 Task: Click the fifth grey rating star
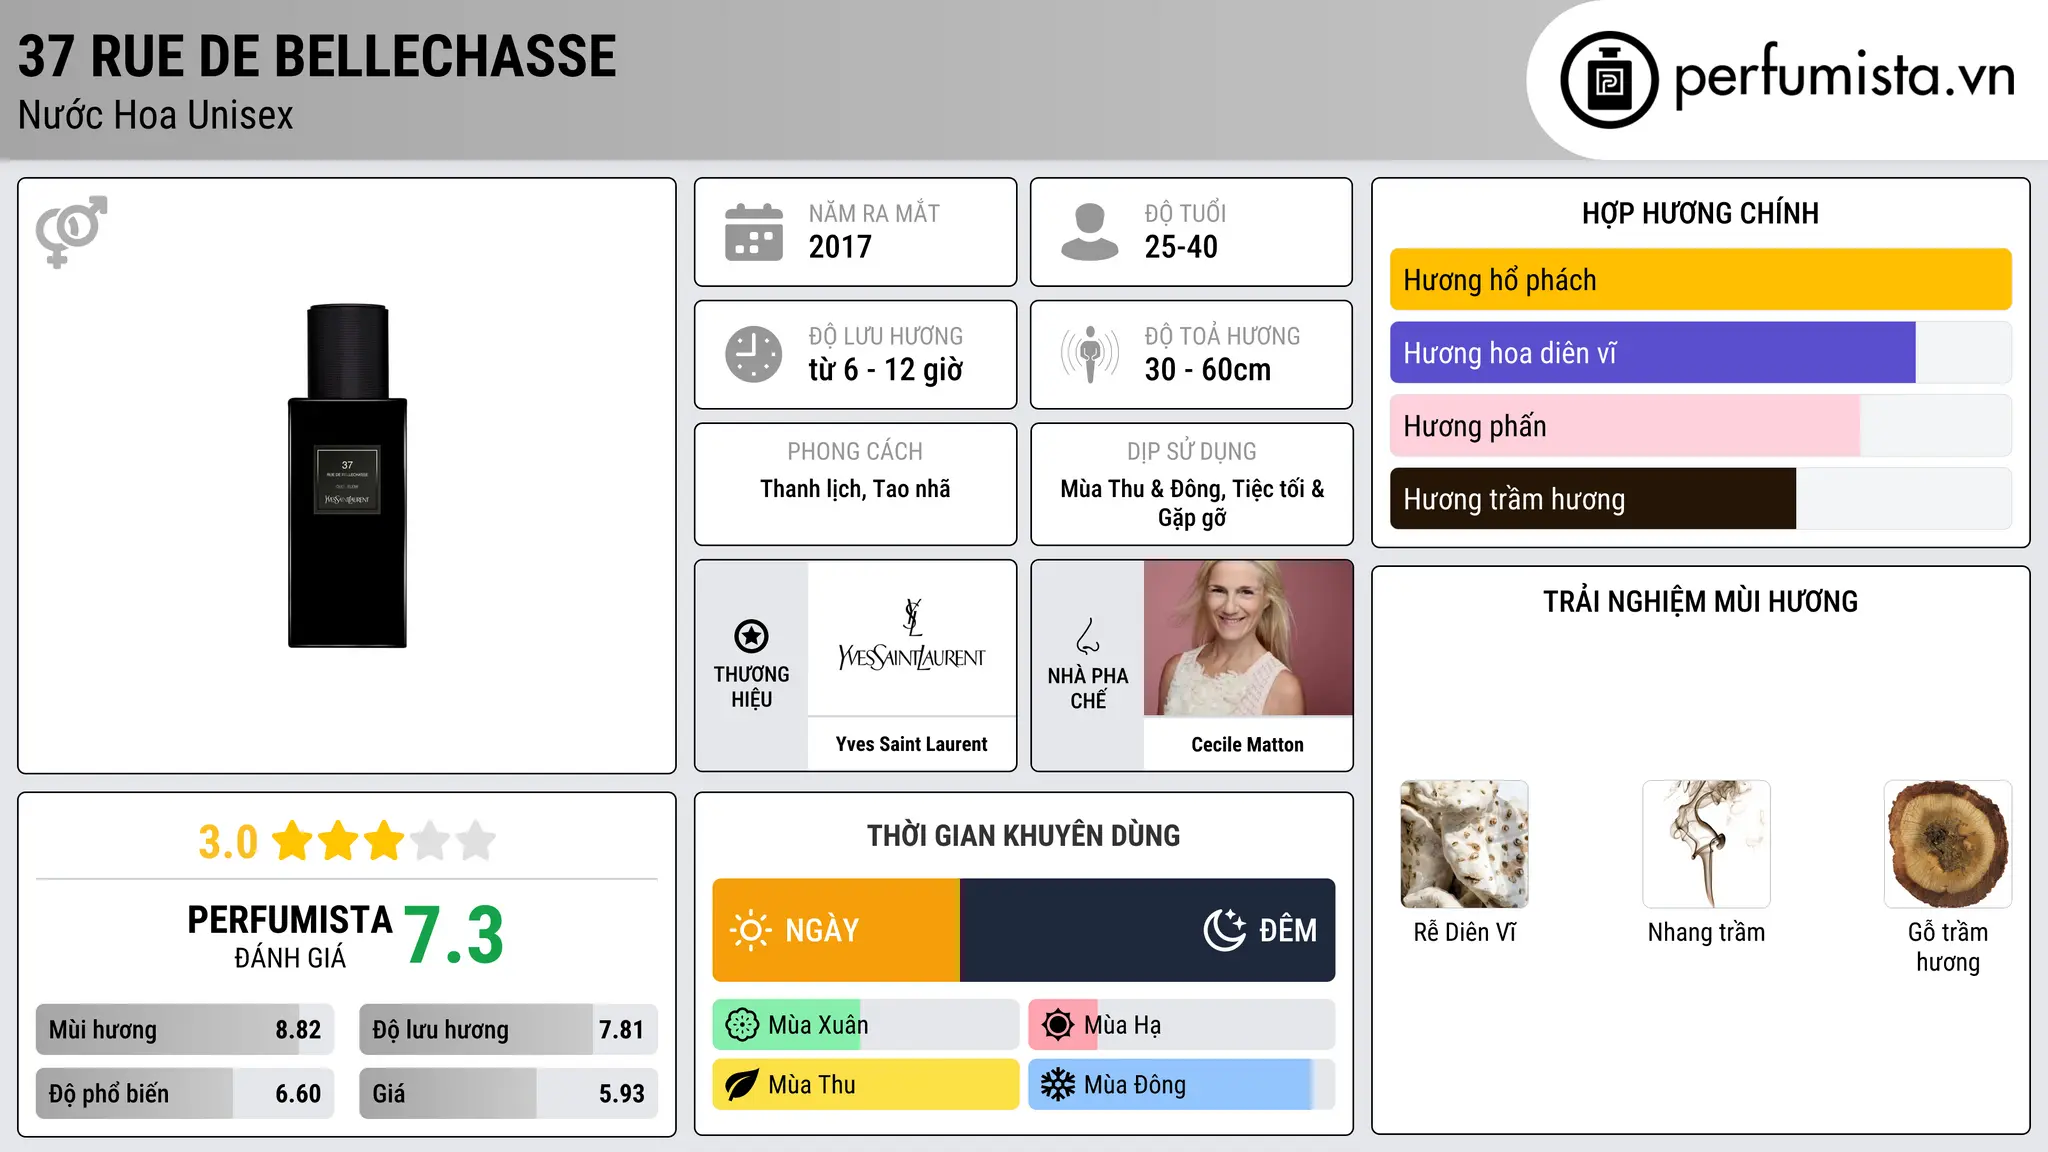pyautogui.click(x=476, y=840)
